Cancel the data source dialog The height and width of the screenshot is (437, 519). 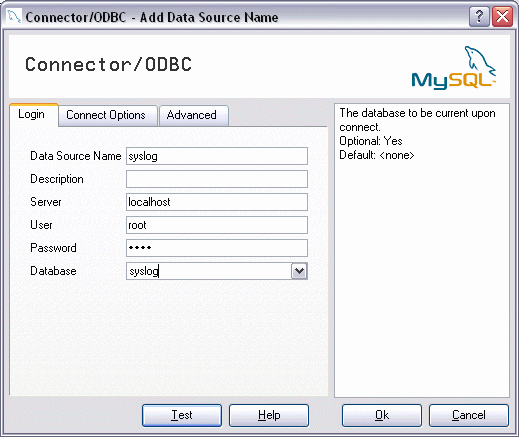coord(469,415)
